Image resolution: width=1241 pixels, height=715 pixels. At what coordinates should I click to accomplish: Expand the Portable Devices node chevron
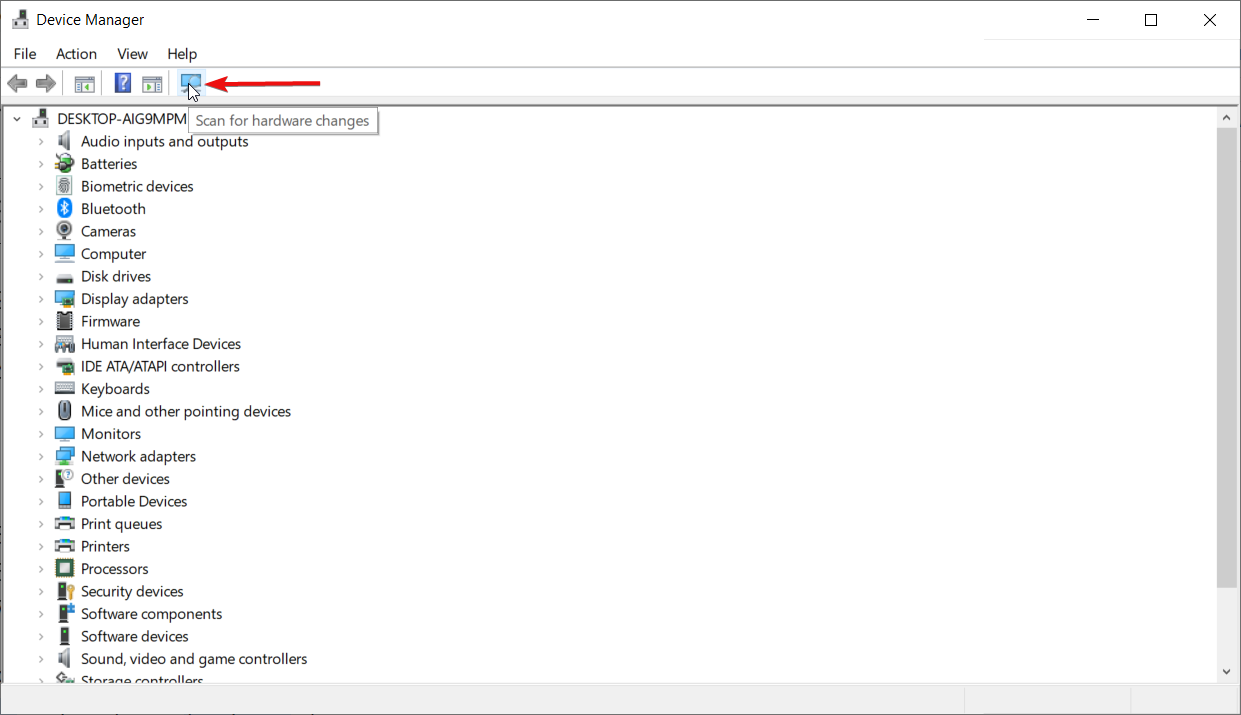41,501
